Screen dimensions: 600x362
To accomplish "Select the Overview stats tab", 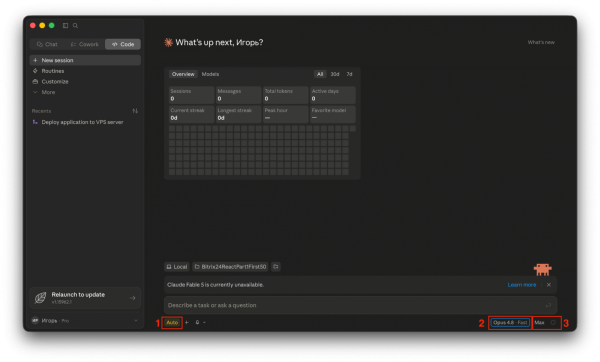I will (x=183, y=74).
